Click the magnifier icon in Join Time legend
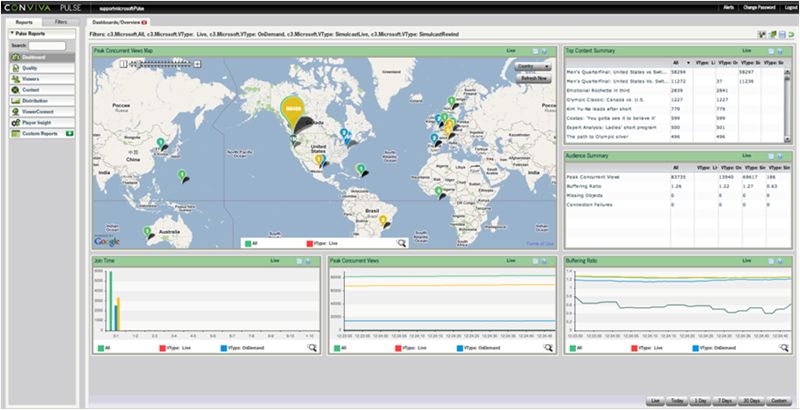Viewport: 800px width, 410px height. (312, 348)
